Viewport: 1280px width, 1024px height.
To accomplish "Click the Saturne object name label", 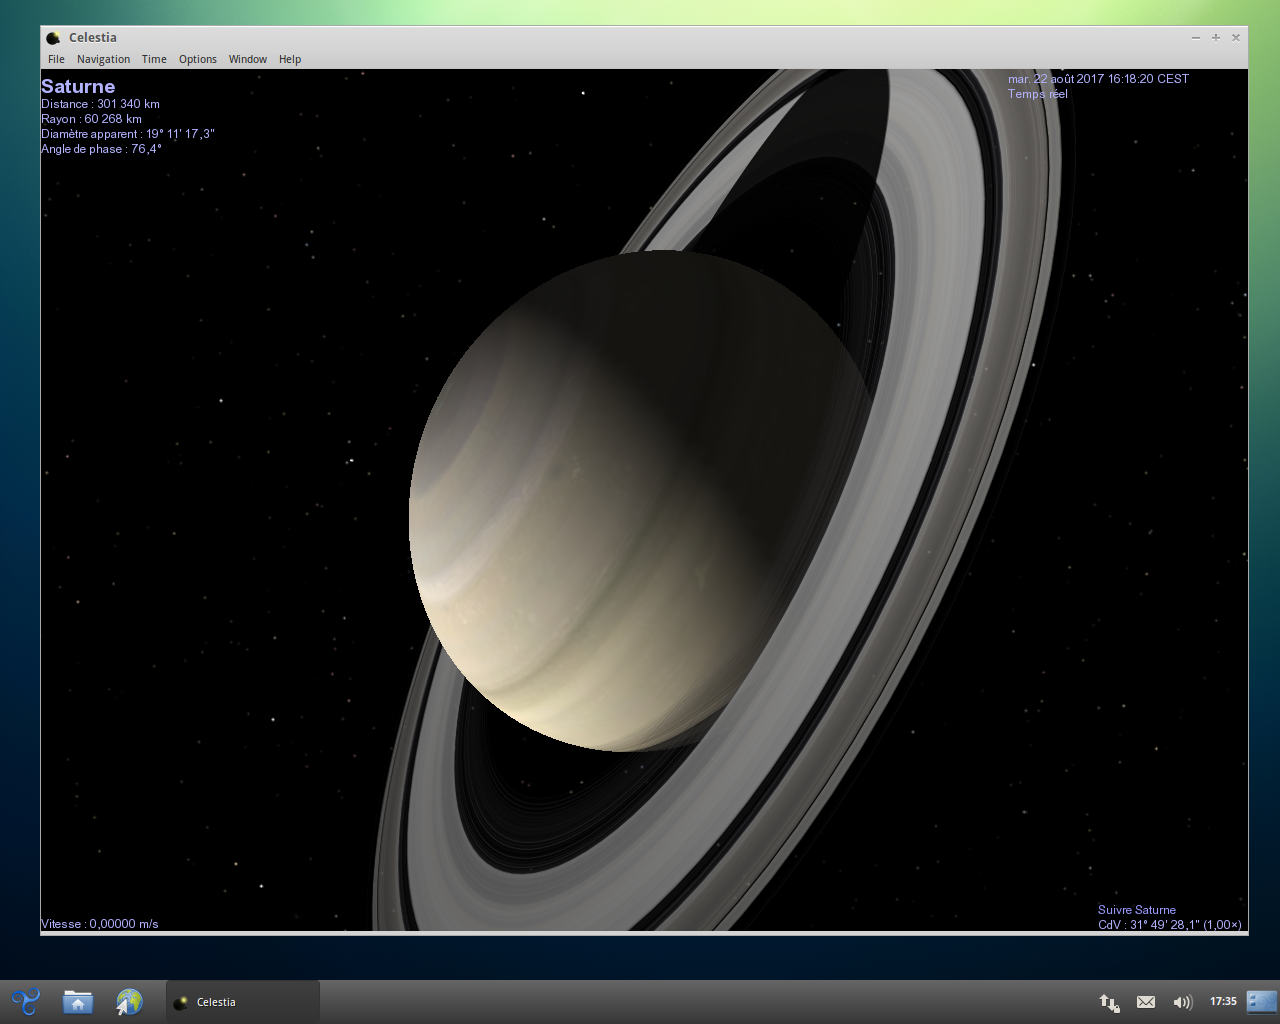I will [x=78, y=87].
